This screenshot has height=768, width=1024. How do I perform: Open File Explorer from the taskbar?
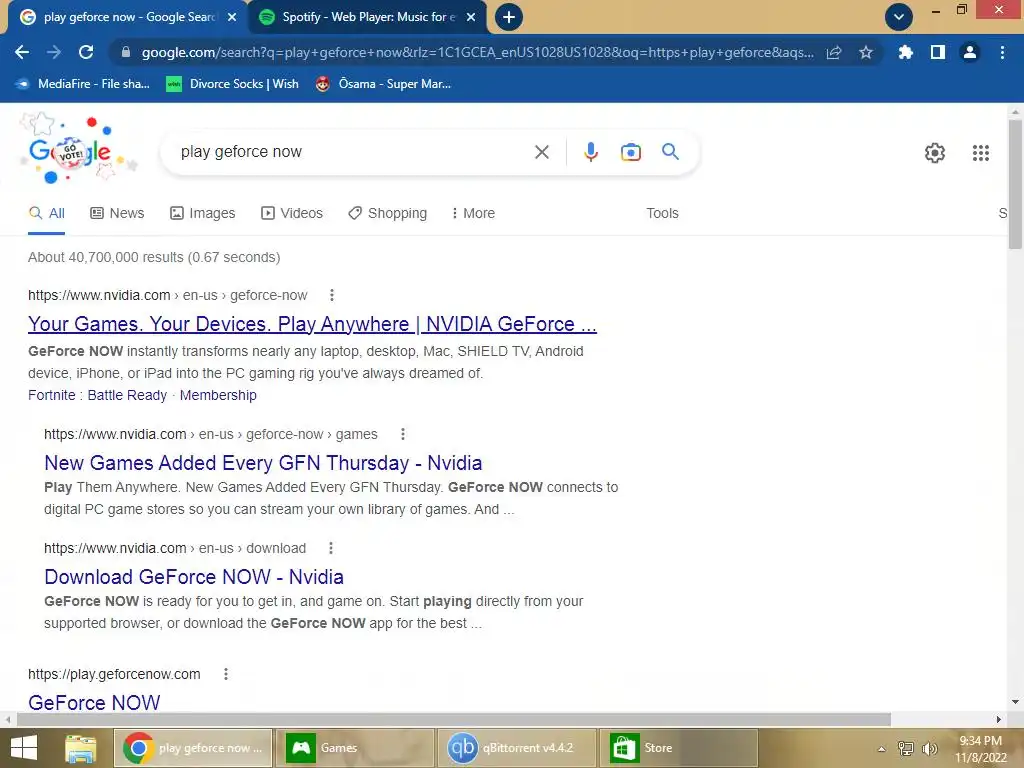[81, 748]
